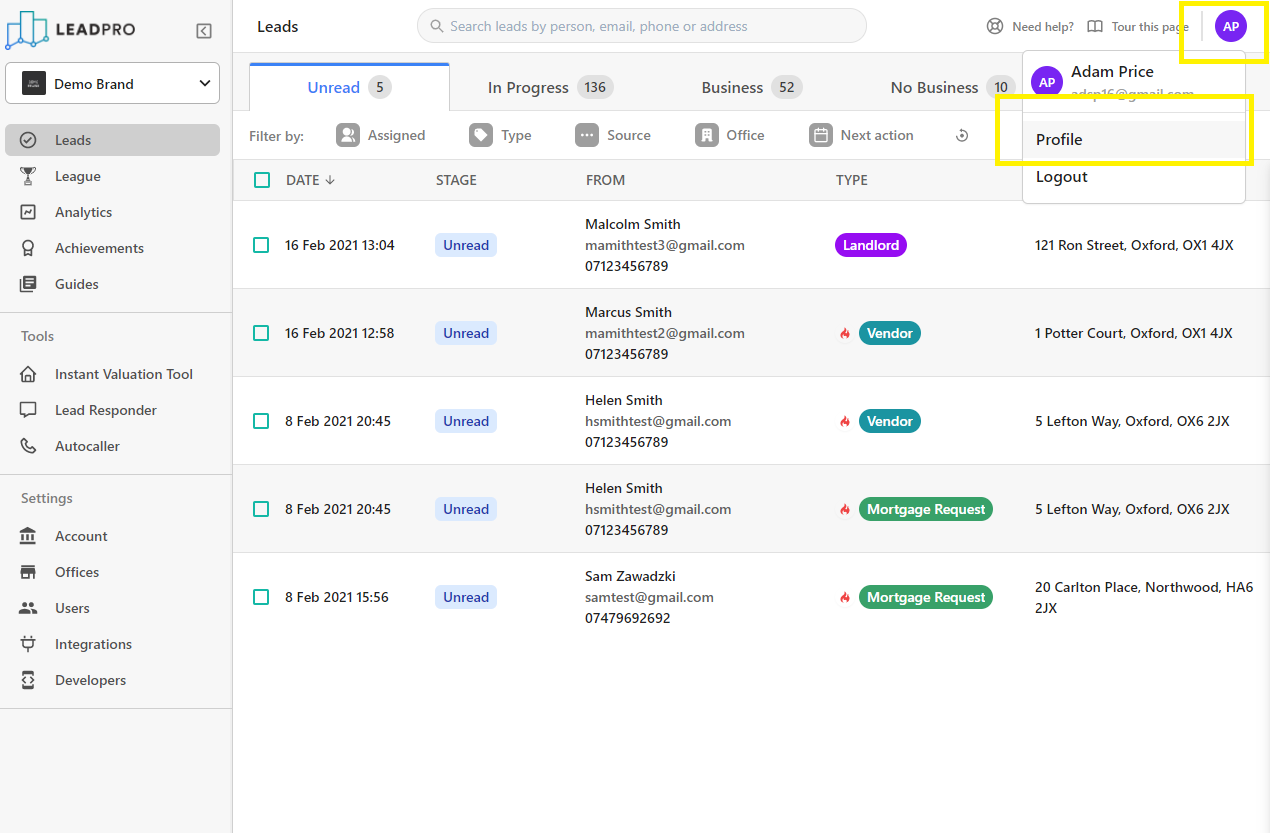Click Logout in the user menu

(x=1061, y=177)
